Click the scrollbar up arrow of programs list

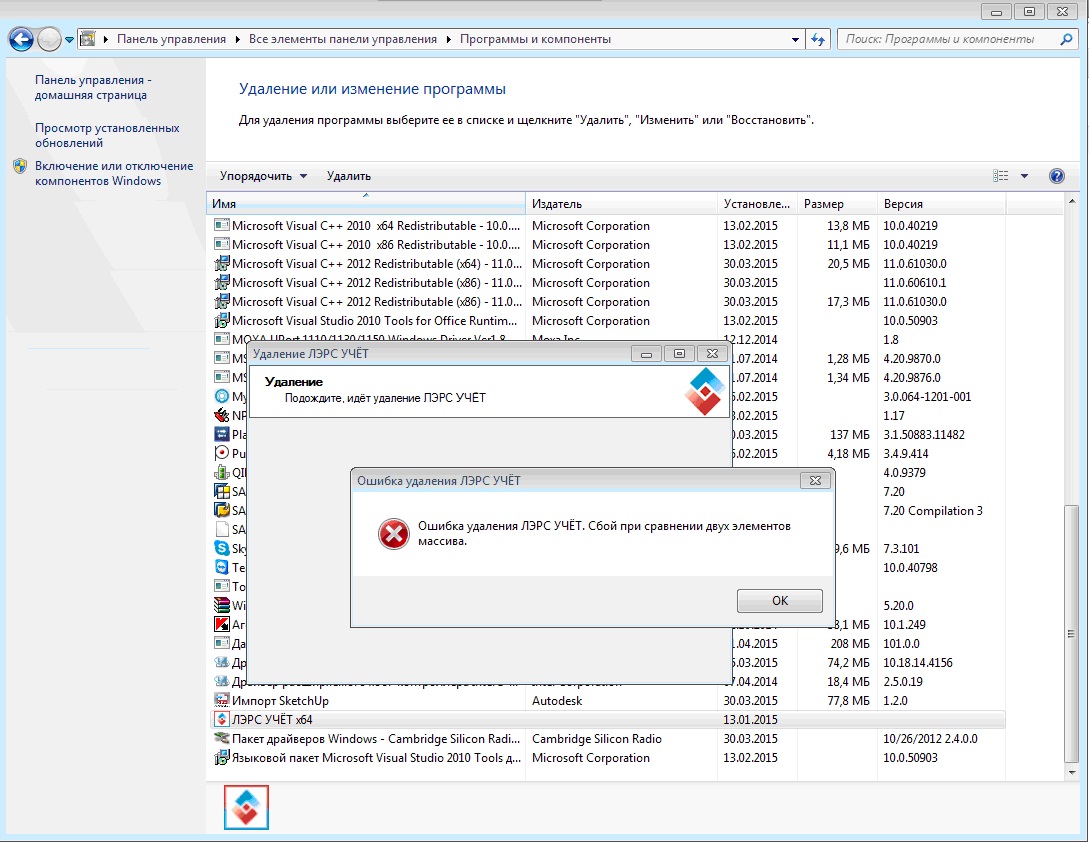pos(1071,201)
